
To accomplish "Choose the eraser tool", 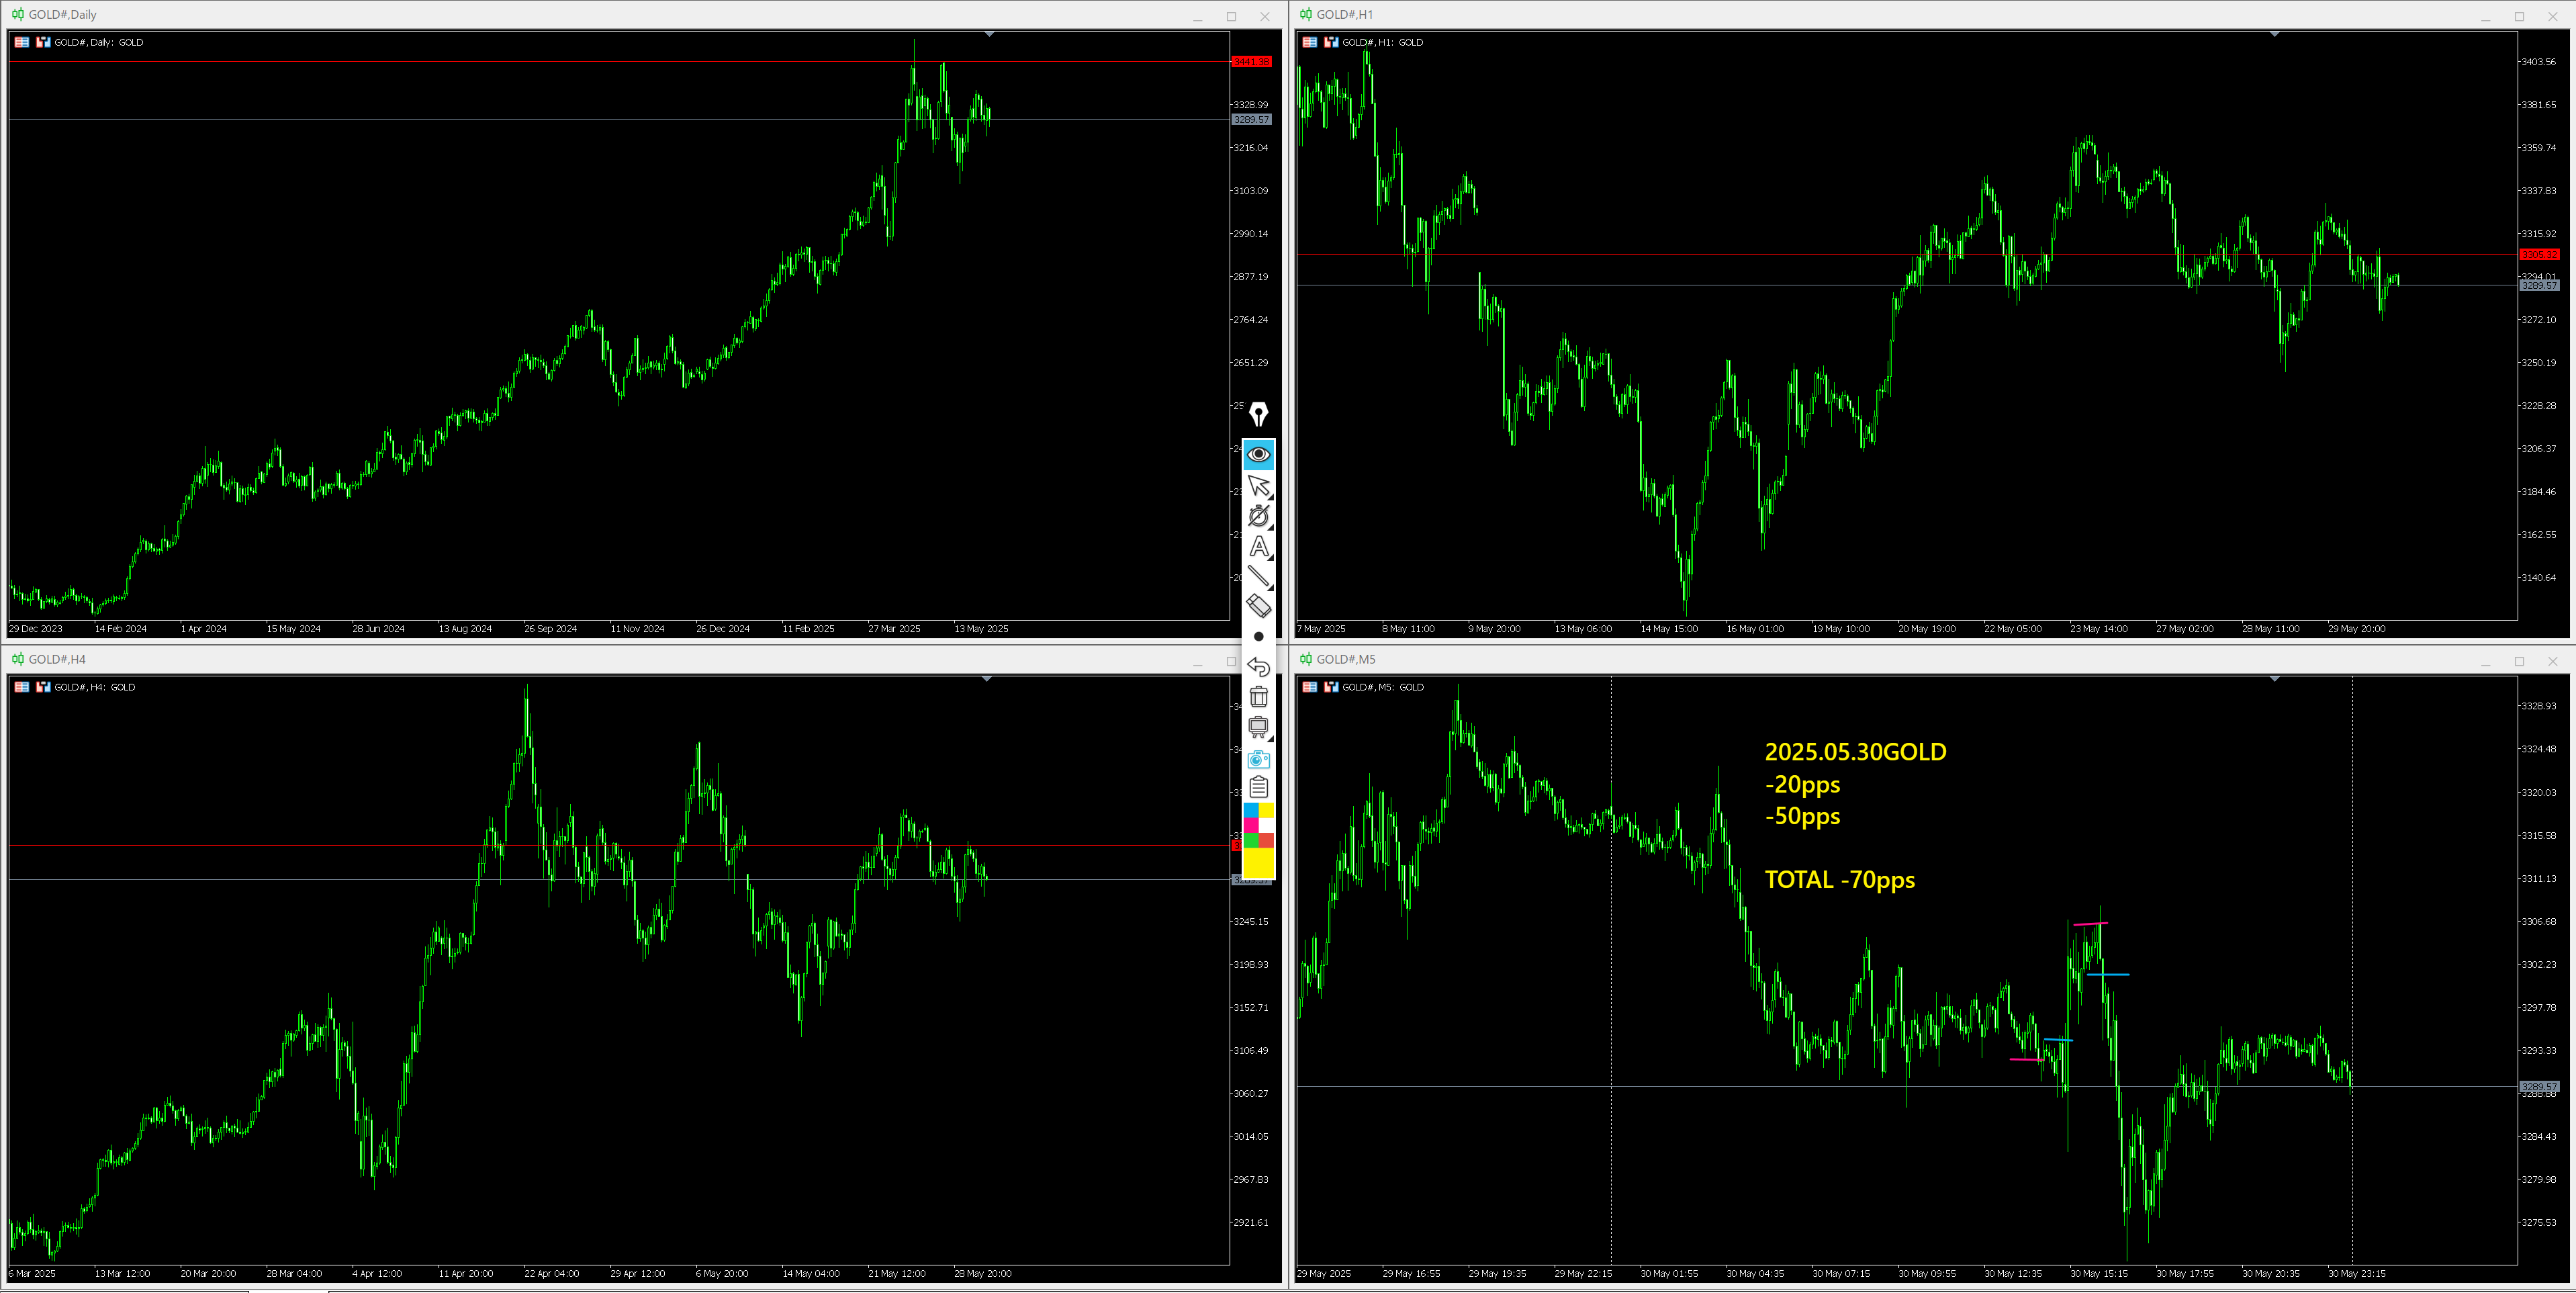I will (x=1258, y=605).
